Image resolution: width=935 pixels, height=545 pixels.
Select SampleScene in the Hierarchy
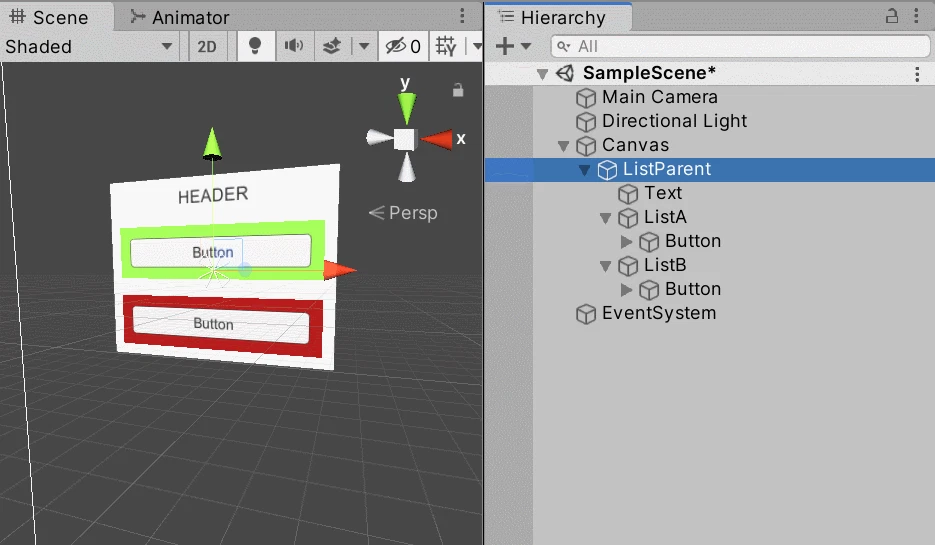tap(649, 73)
